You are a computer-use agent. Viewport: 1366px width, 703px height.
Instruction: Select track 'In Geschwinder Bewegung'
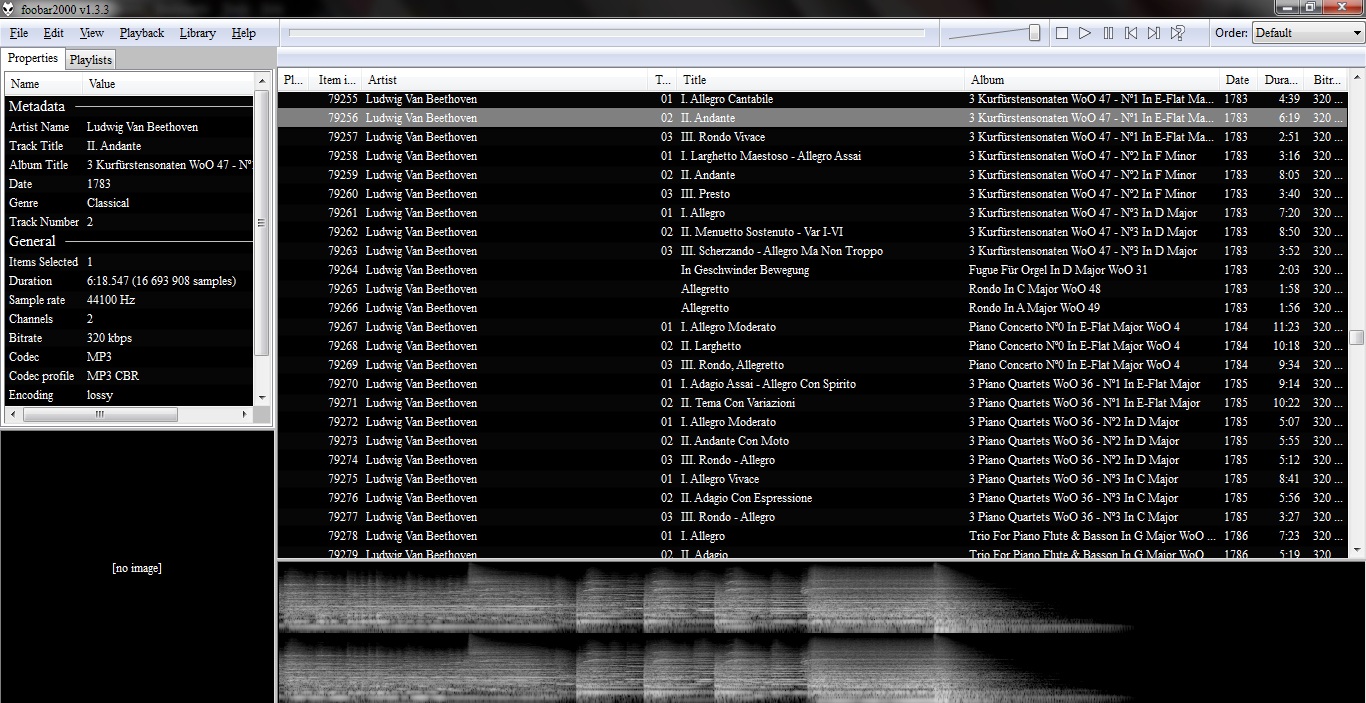tap(812, 270)
